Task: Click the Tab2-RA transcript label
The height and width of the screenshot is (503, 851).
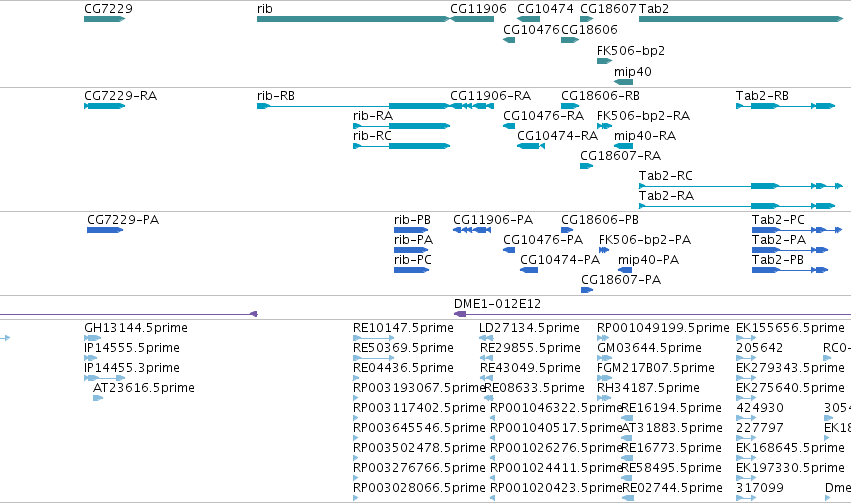Action: tap(666, 196)
